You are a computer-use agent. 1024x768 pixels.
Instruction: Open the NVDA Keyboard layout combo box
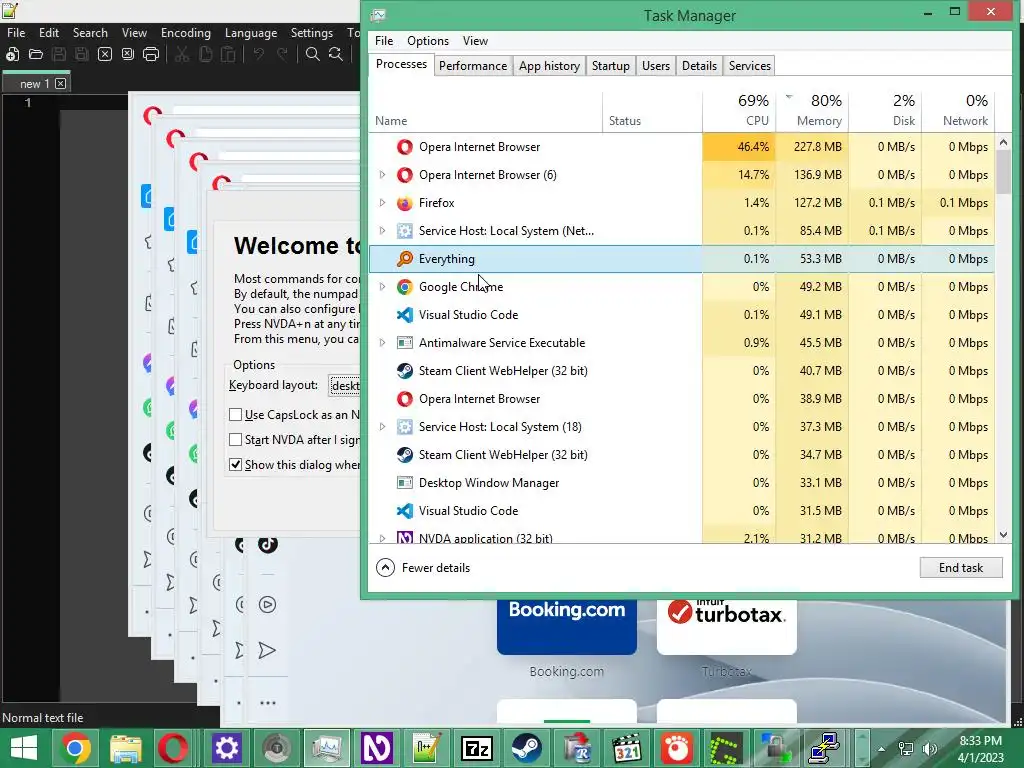[x=344, y=385]
